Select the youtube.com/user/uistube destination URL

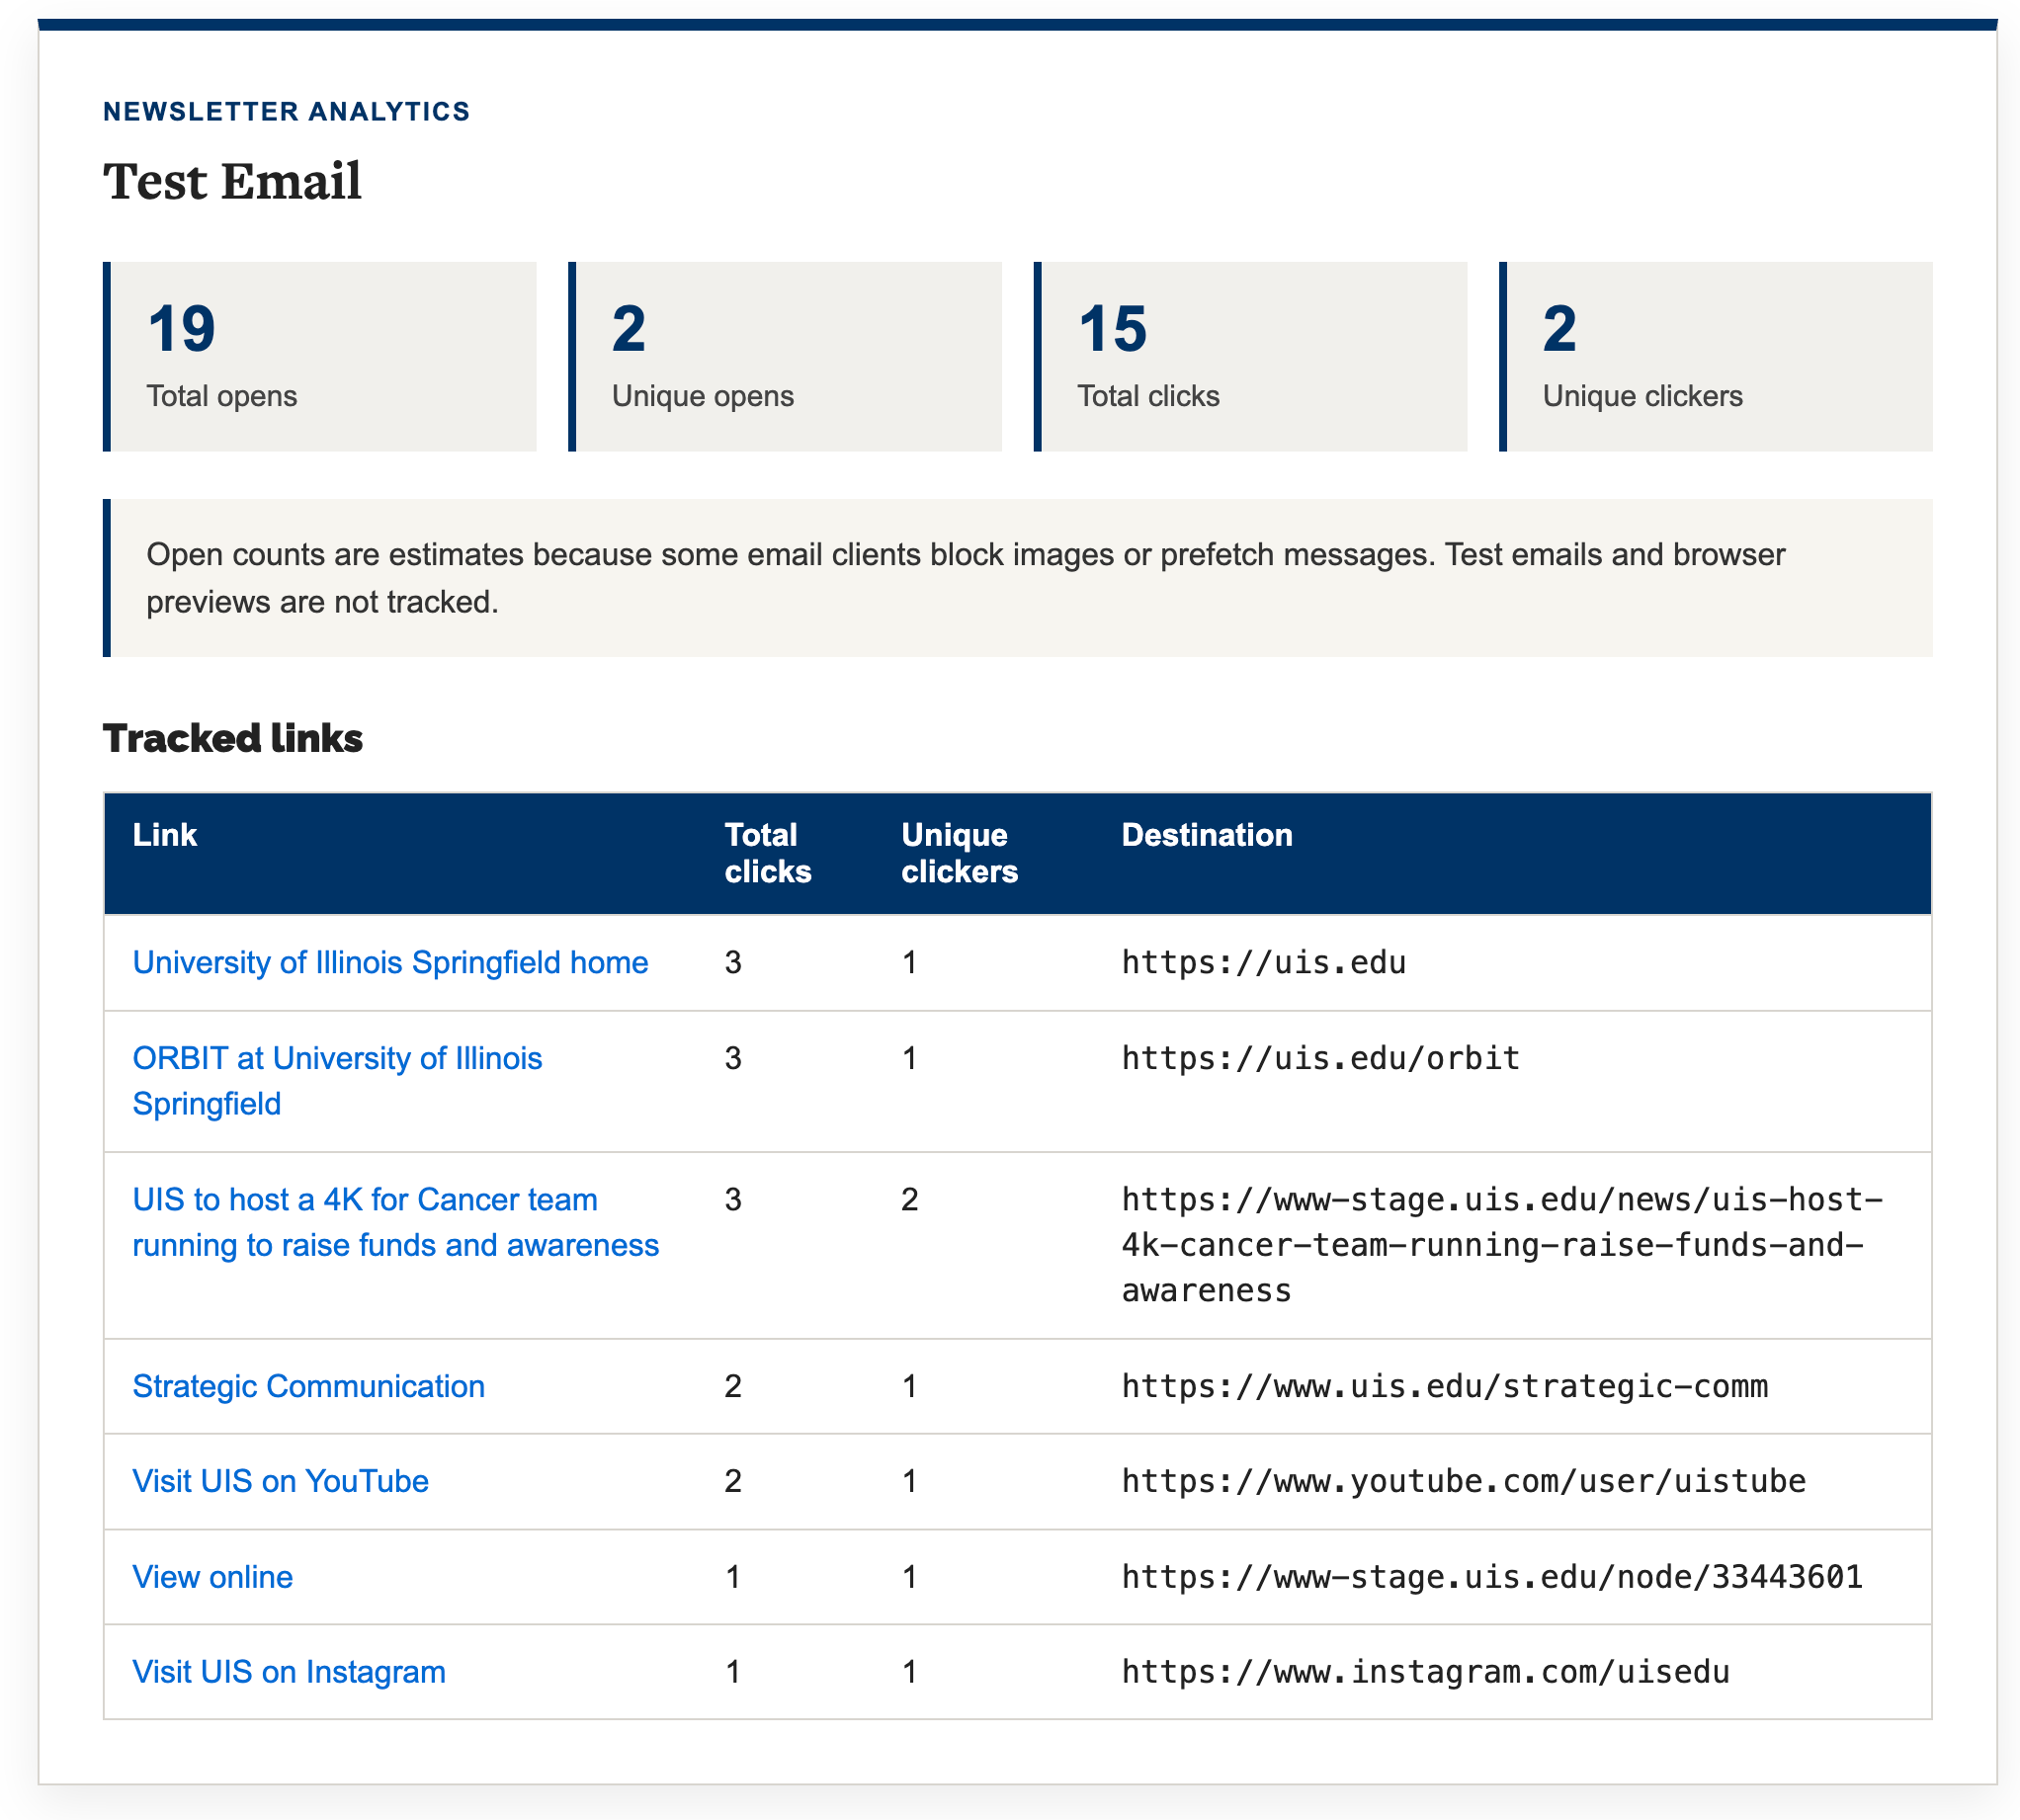point(1463,1481)
